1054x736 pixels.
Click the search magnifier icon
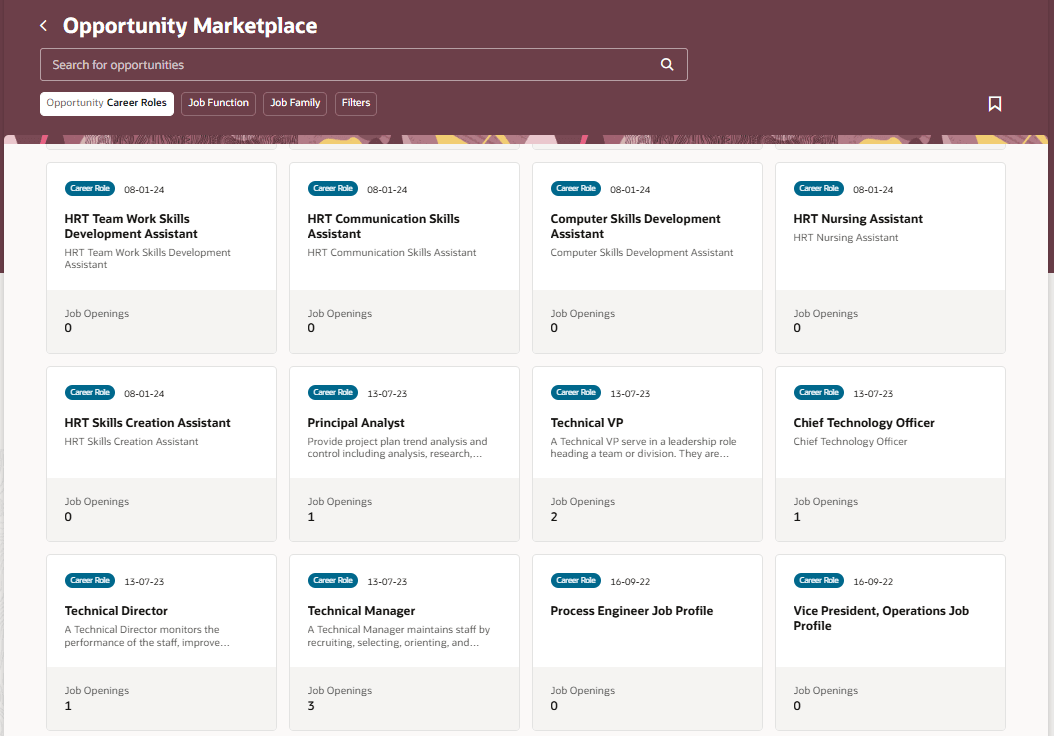click(666, 63)
